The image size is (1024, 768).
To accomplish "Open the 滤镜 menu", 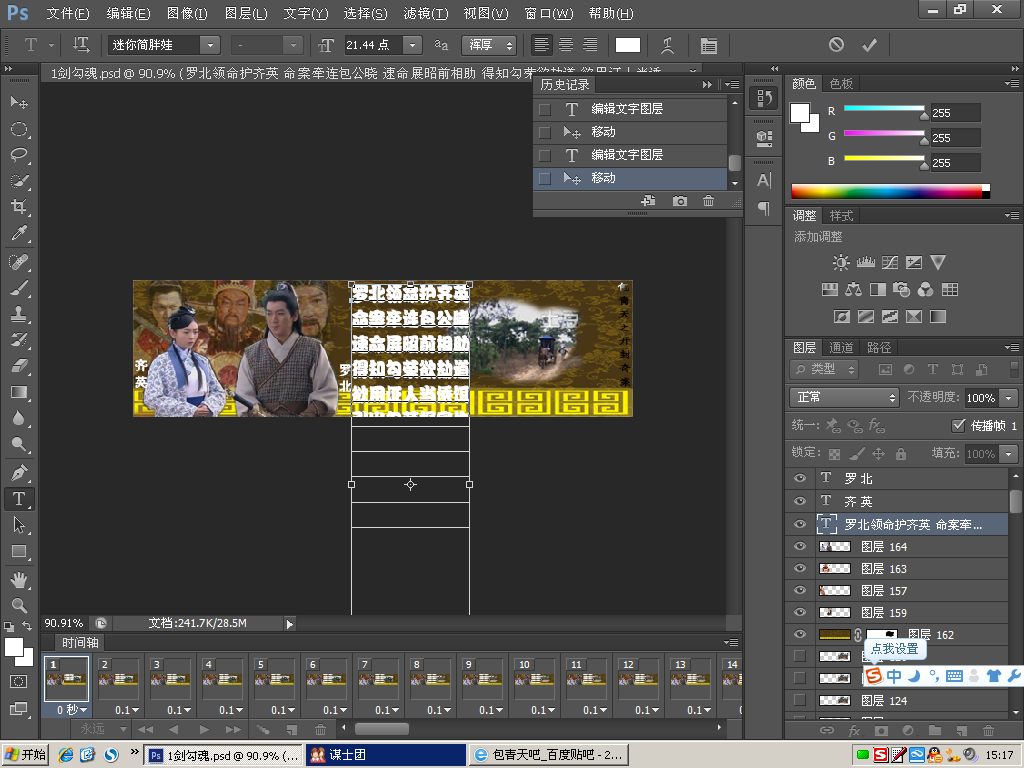I will coord(425,14).
